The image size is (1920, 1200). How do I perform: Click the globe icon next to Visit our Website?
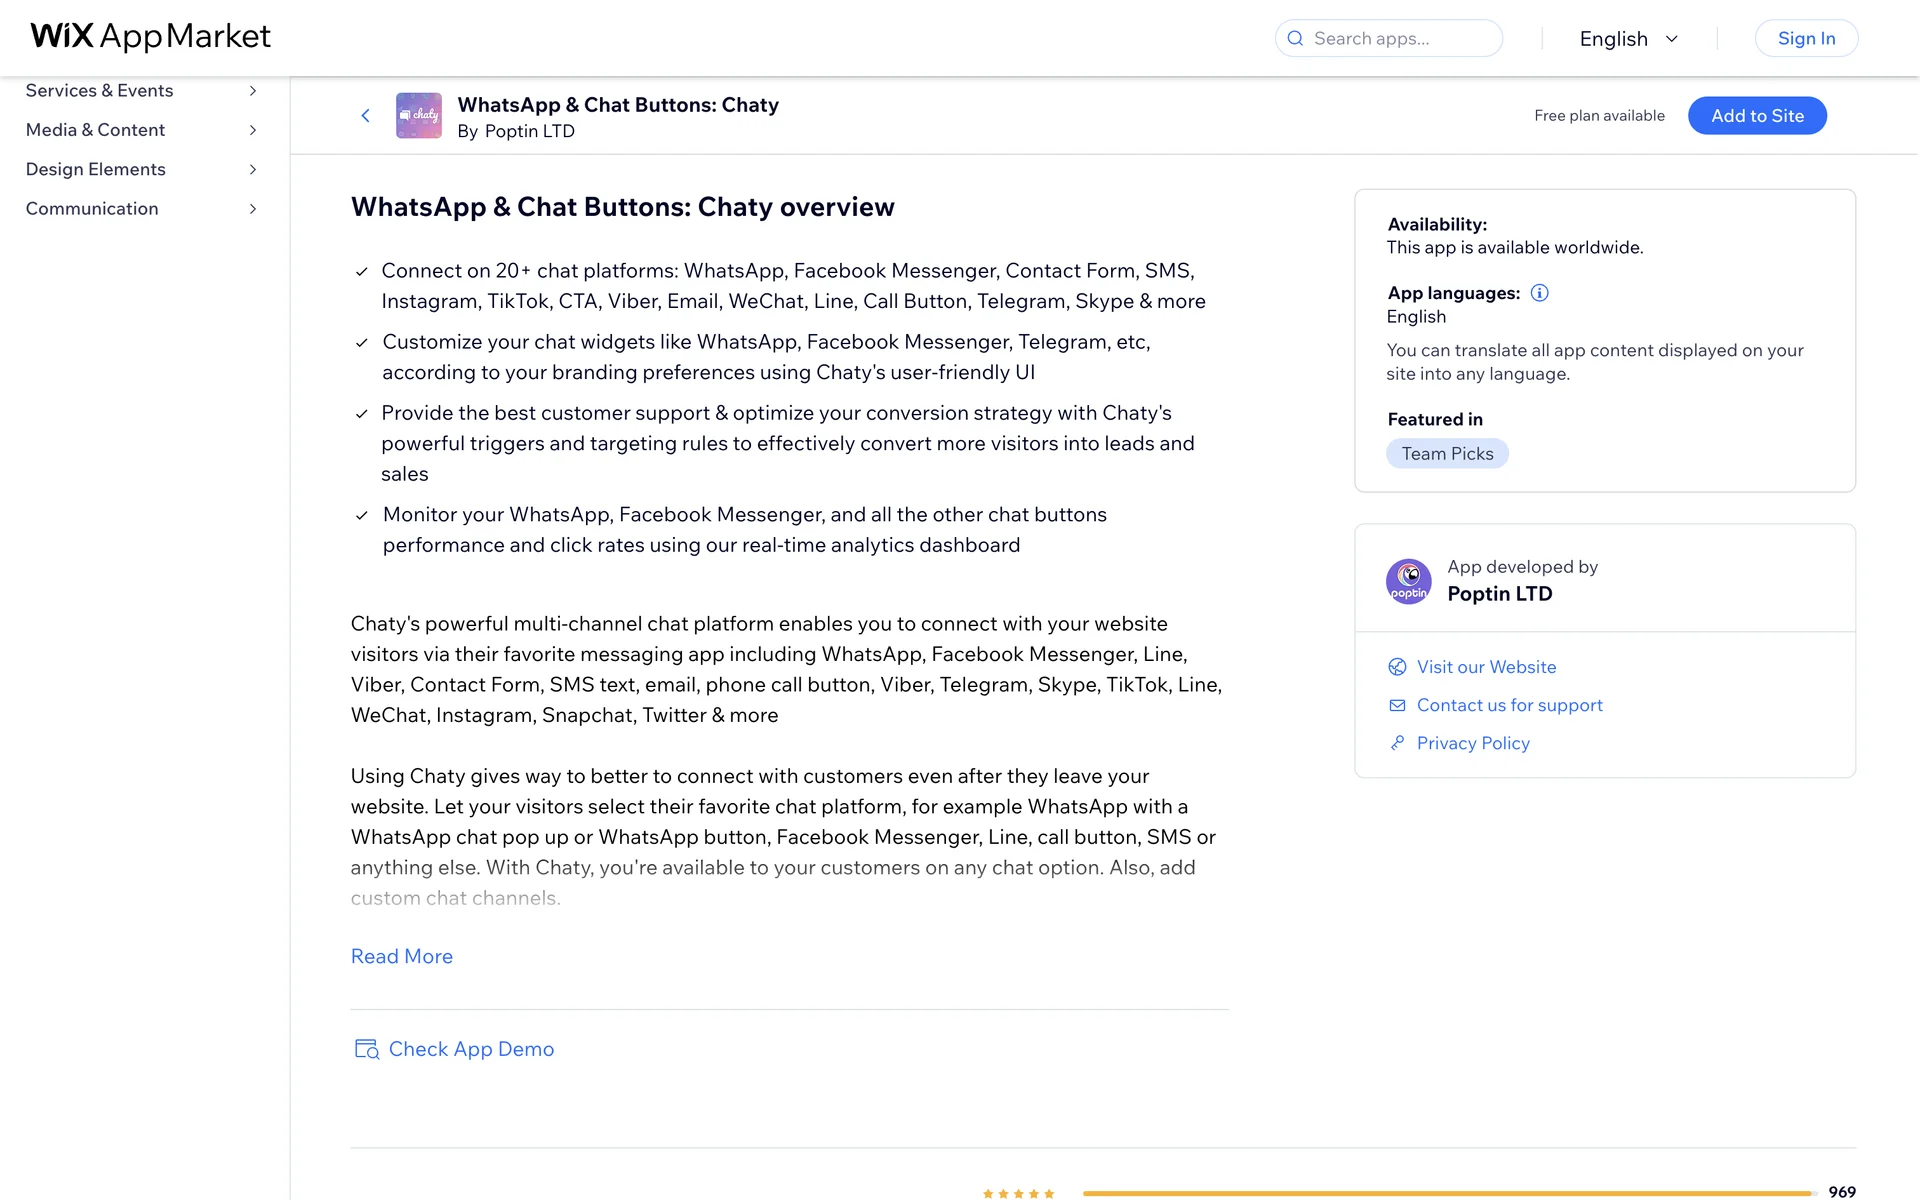1397,667
